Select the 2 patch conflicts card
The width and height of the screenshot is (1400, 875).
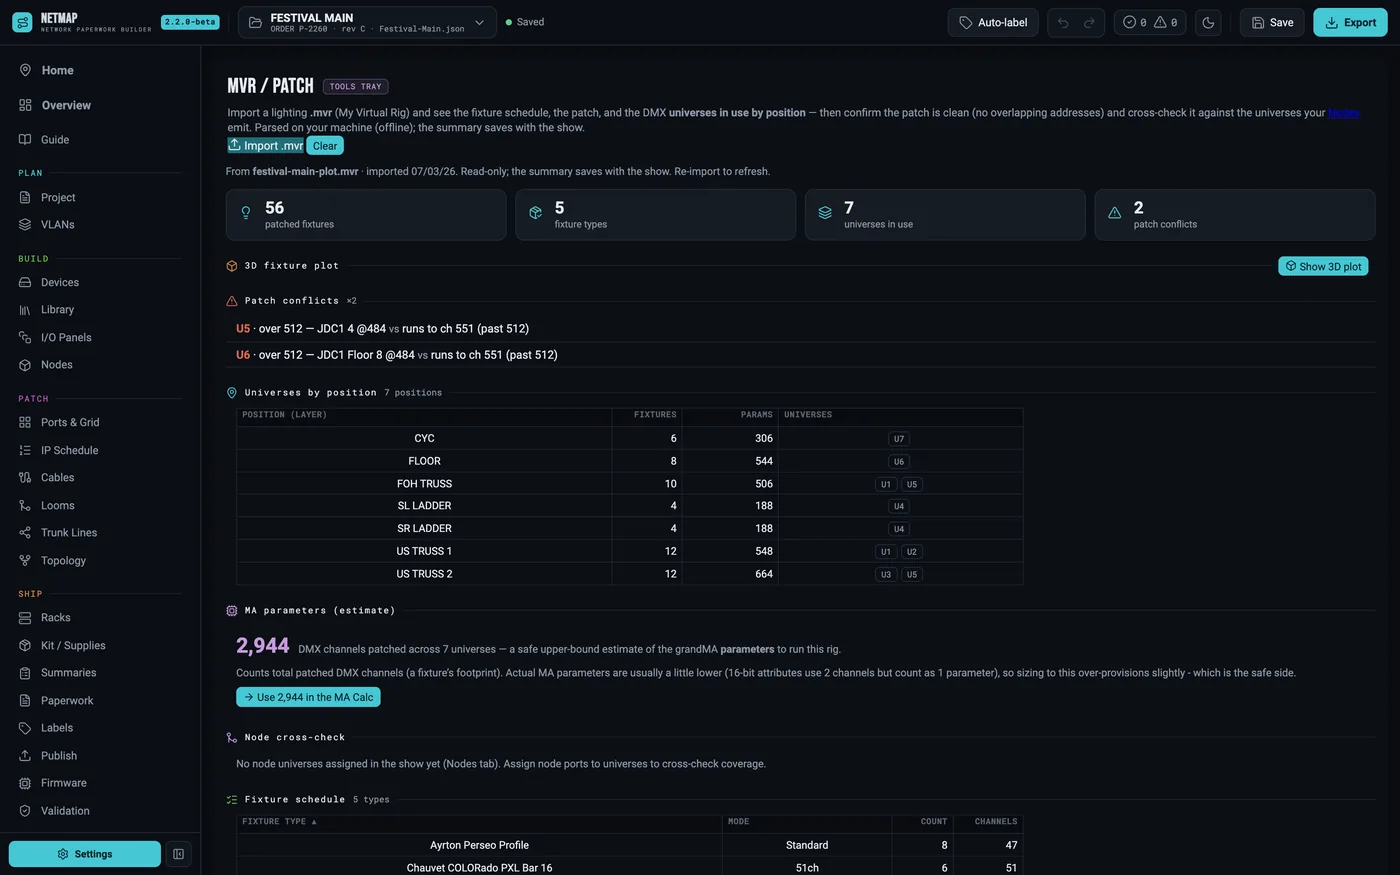coord(1235,214)
